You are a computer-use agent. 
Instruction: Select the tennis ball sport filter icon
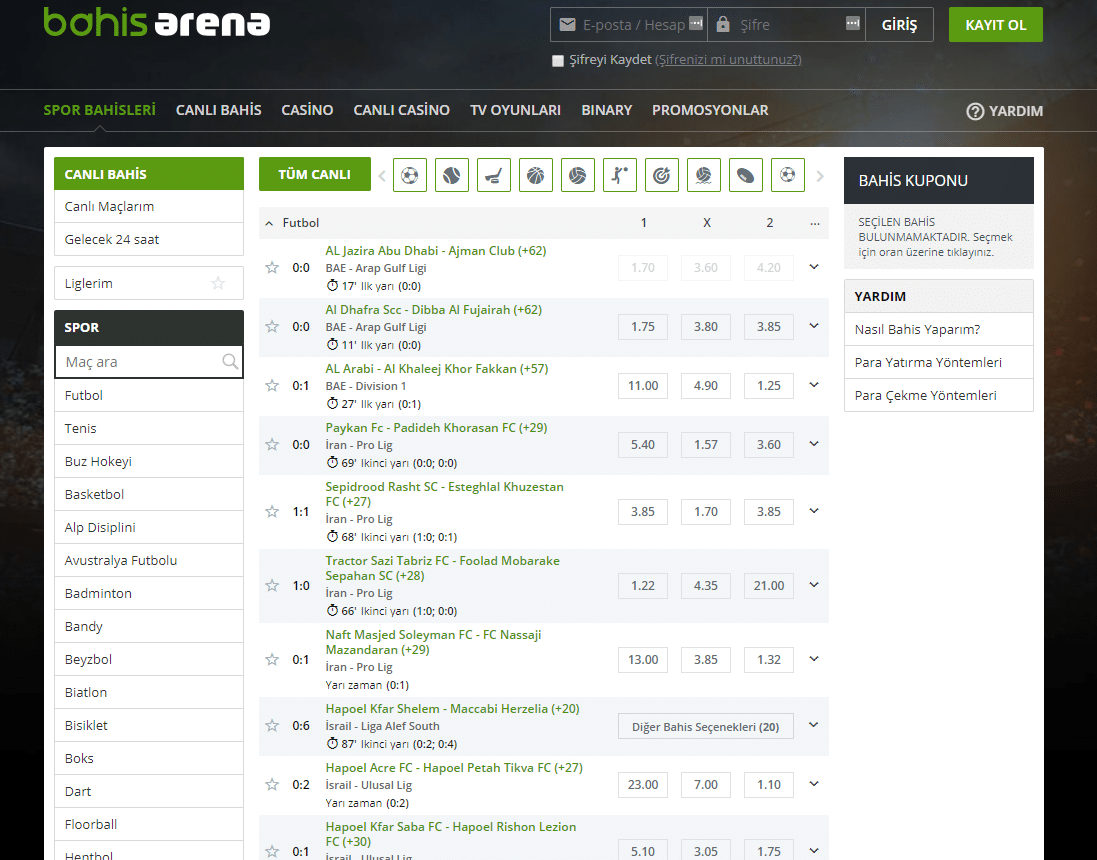click(452, 175)
